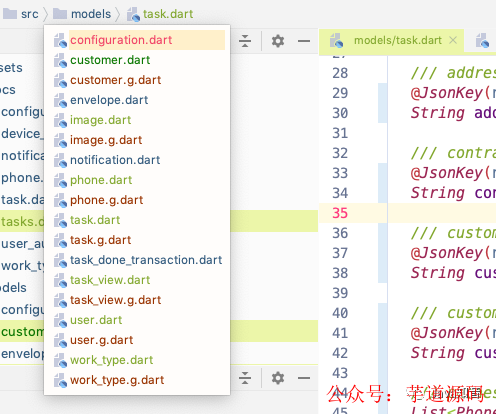This screenshot has width=496, height=414.
Task: Choose work_type.dart in the popup
Action: tap(112, 360)
